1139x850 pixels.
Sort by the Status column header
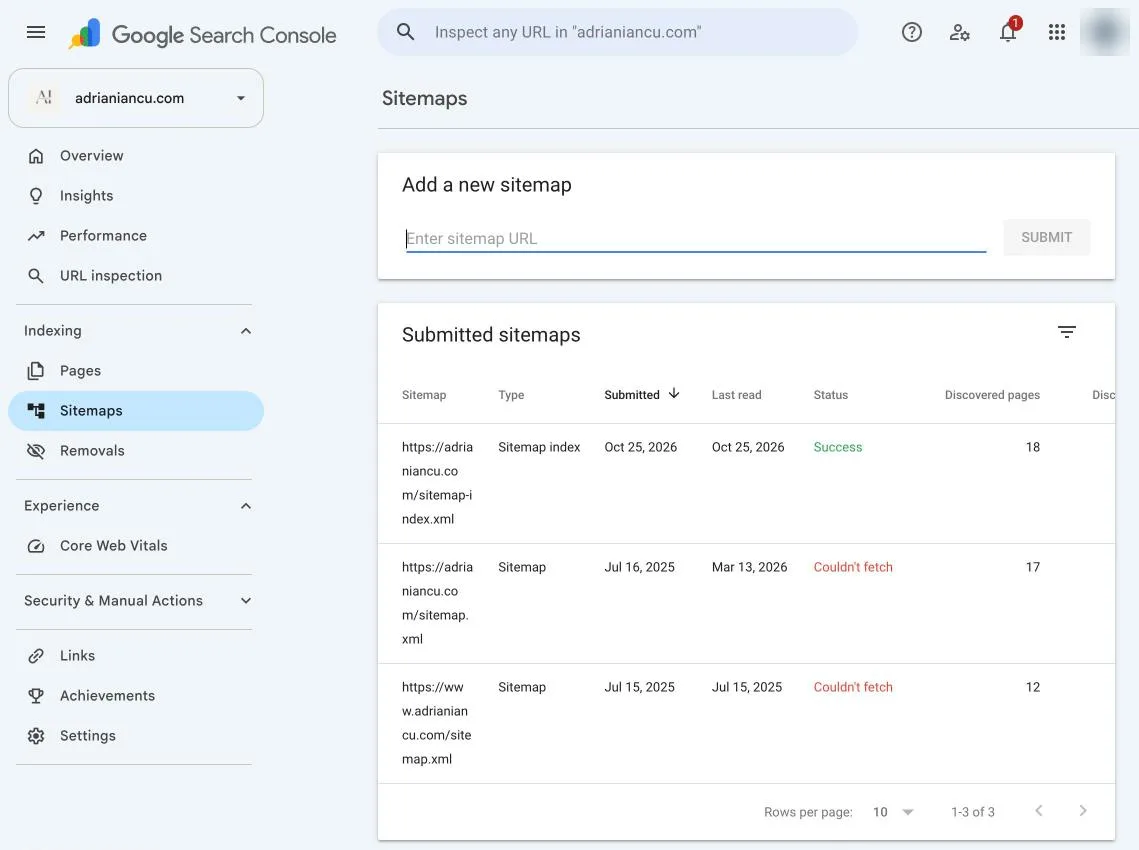tap(831, 394)
